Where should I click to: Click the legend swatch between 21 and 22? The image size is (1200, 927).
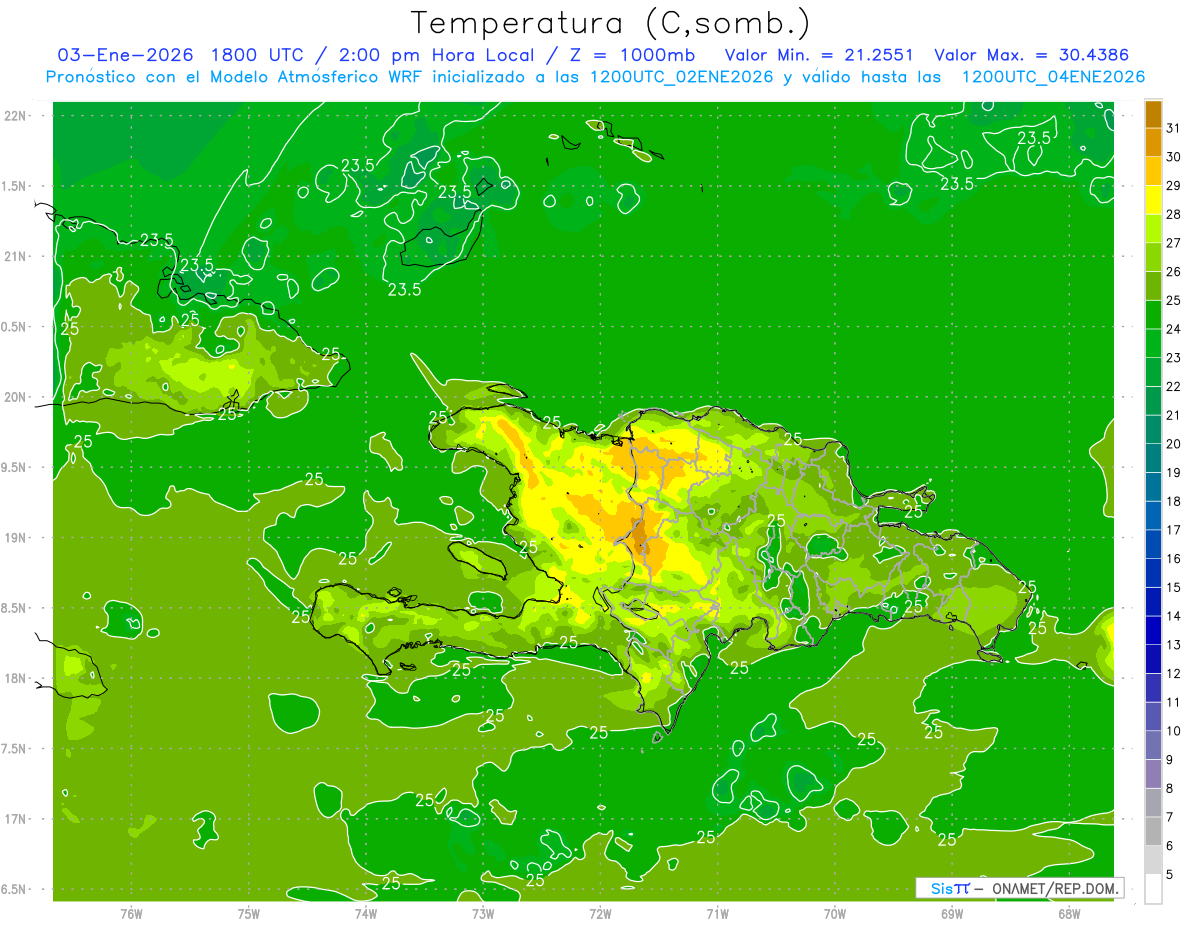coord(1153,401)
